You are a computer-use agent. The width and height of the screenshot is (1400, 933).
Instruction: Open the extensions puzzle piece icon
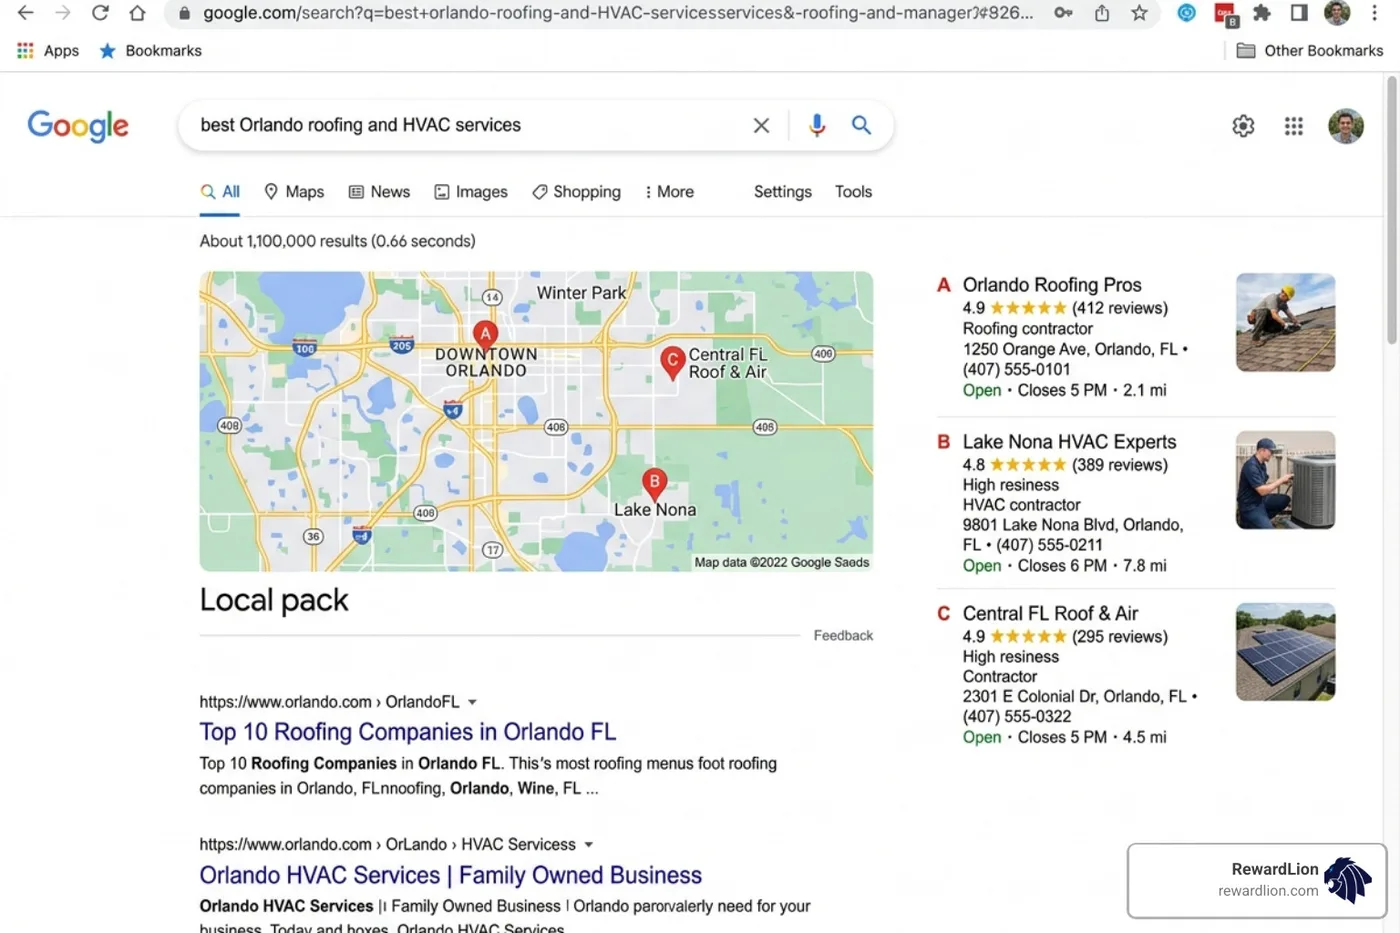1262,13
